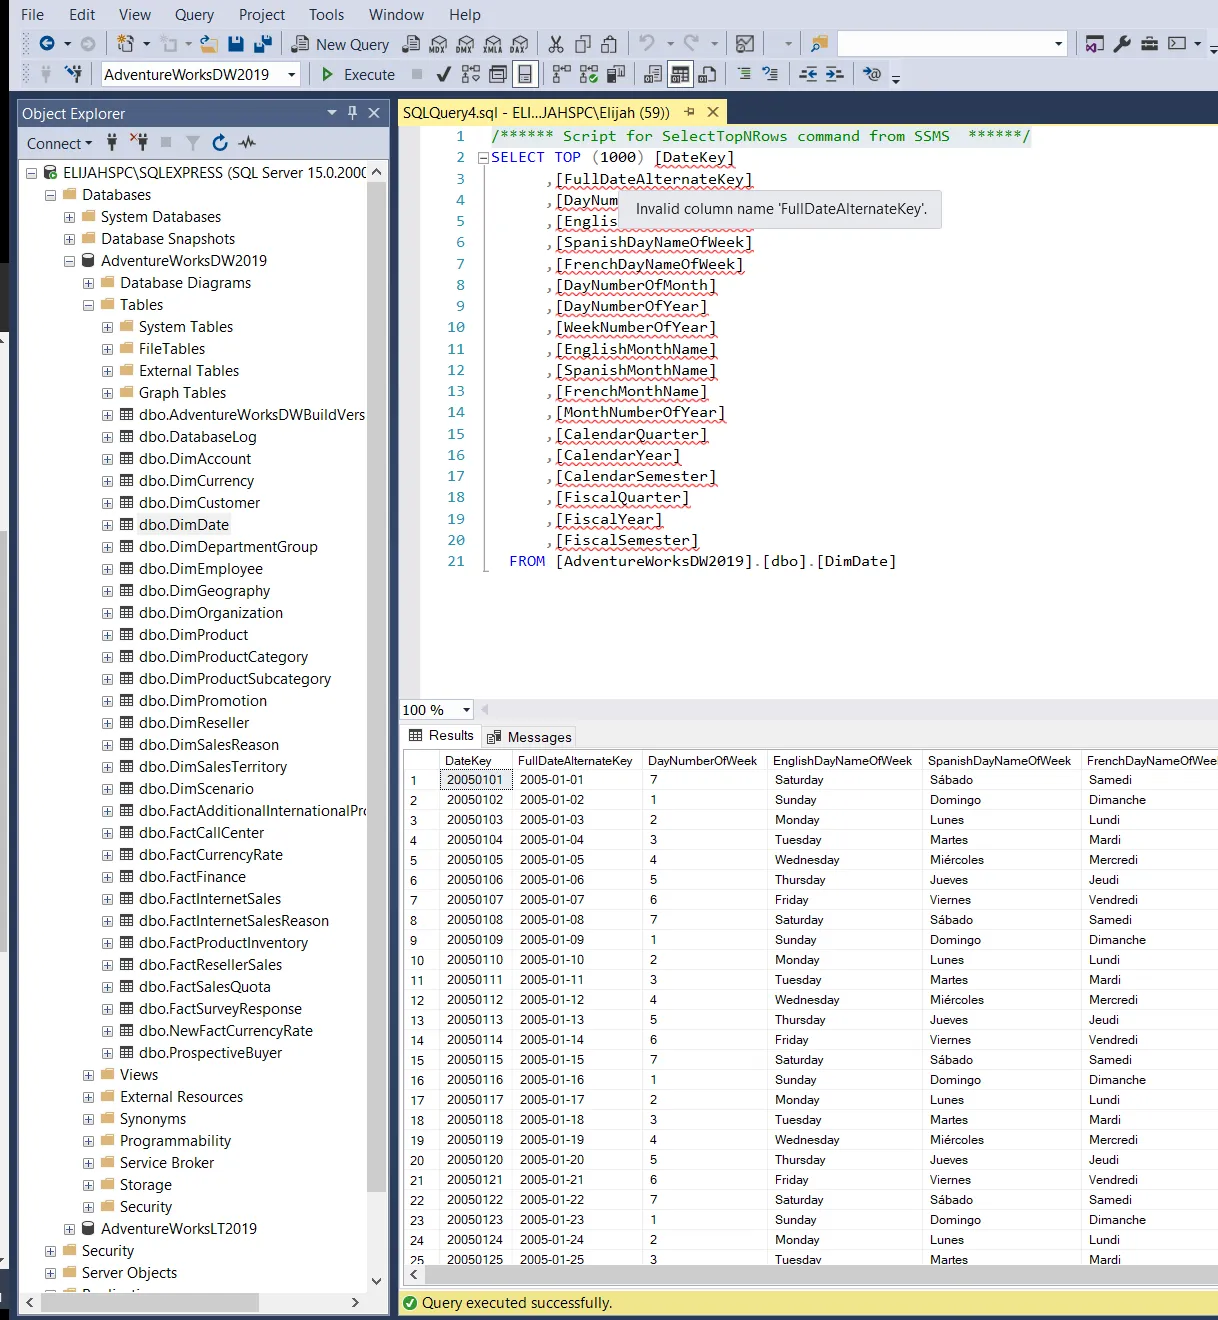
Task: Expand the dbo.DimCustomer table node
Action: [107, 503]
